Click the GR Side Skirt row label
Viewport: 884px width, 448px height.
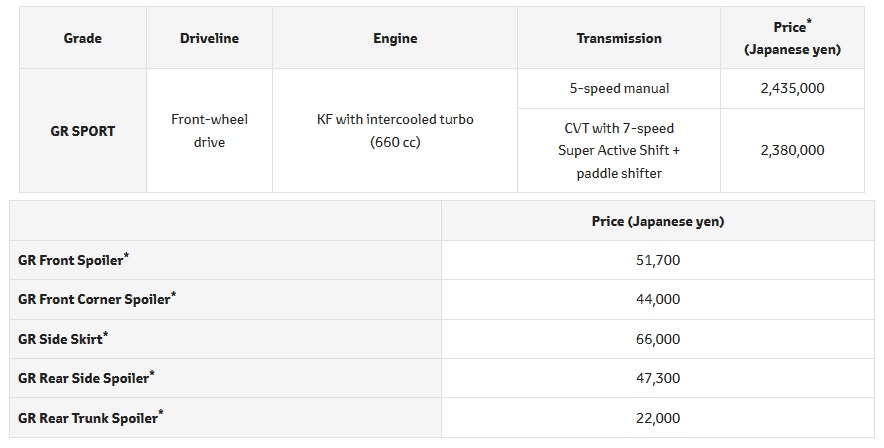[62, 339]
